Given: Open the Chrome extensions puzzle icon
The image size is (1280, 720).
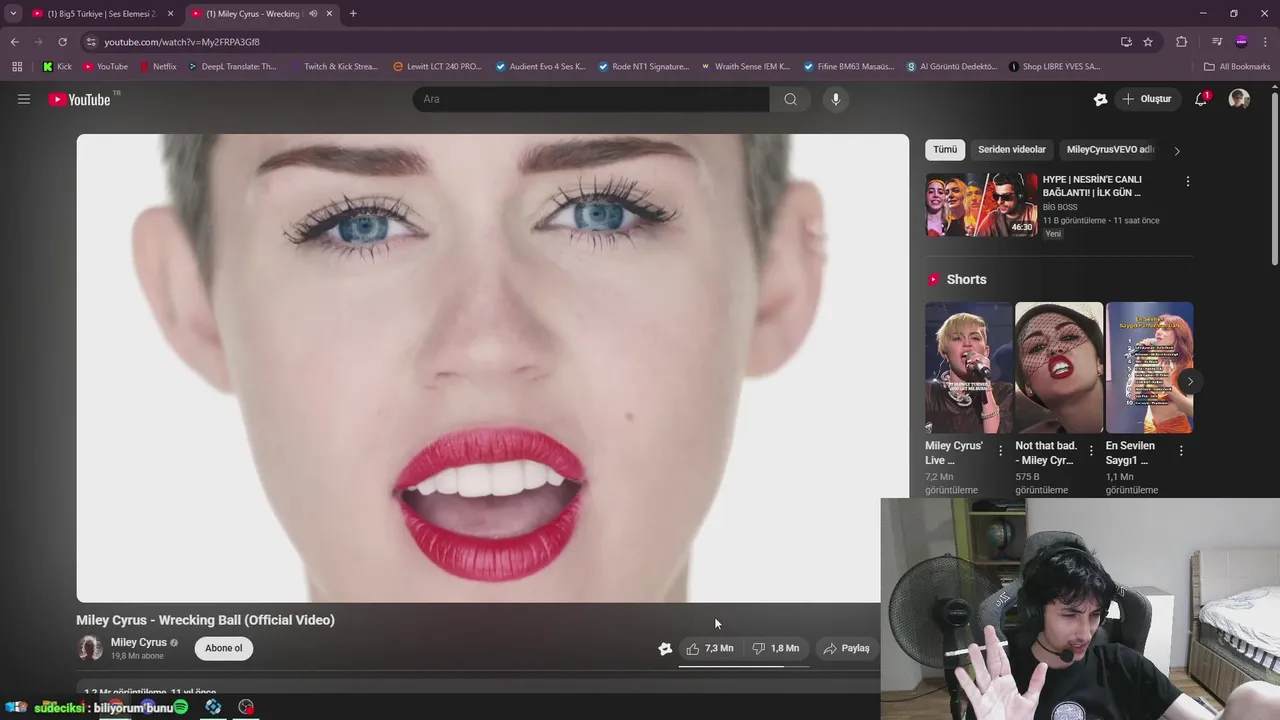Looking at the screenshot, I should (1181, 42).
